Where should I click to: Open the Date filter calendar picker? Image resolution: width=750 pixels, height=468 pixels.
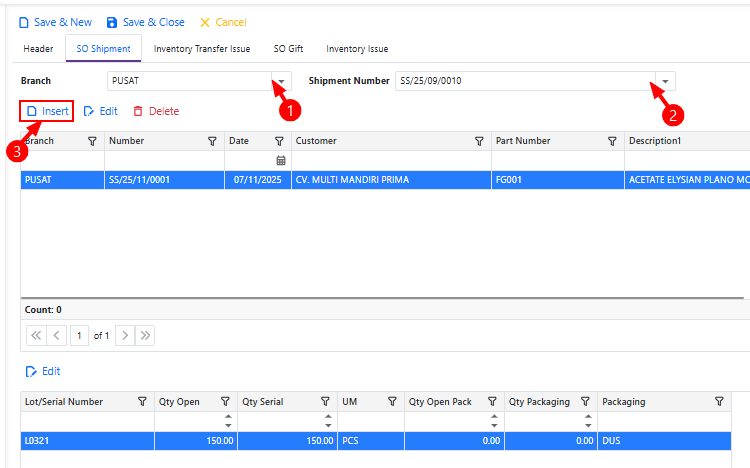coord(281,160)
